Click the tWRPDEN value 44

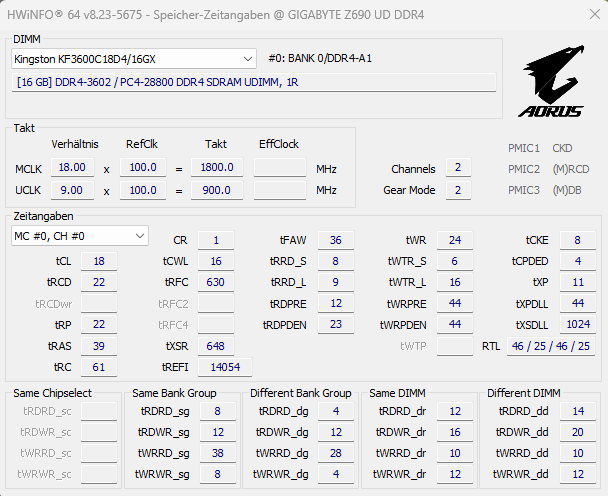pyautogui.click(x=455, y=325)
